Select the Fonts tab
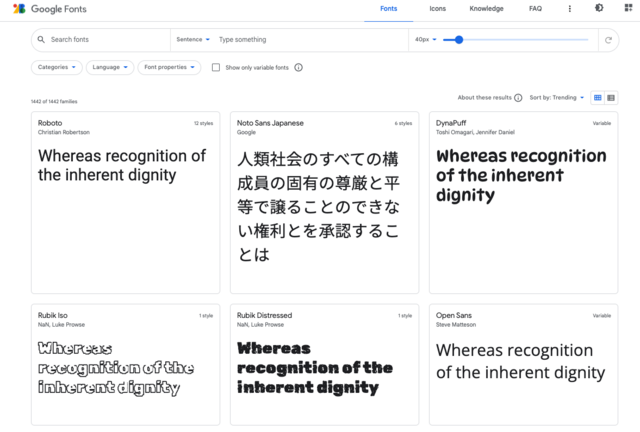The height and width of the screenshot is (432, 640). coord(388,9)
